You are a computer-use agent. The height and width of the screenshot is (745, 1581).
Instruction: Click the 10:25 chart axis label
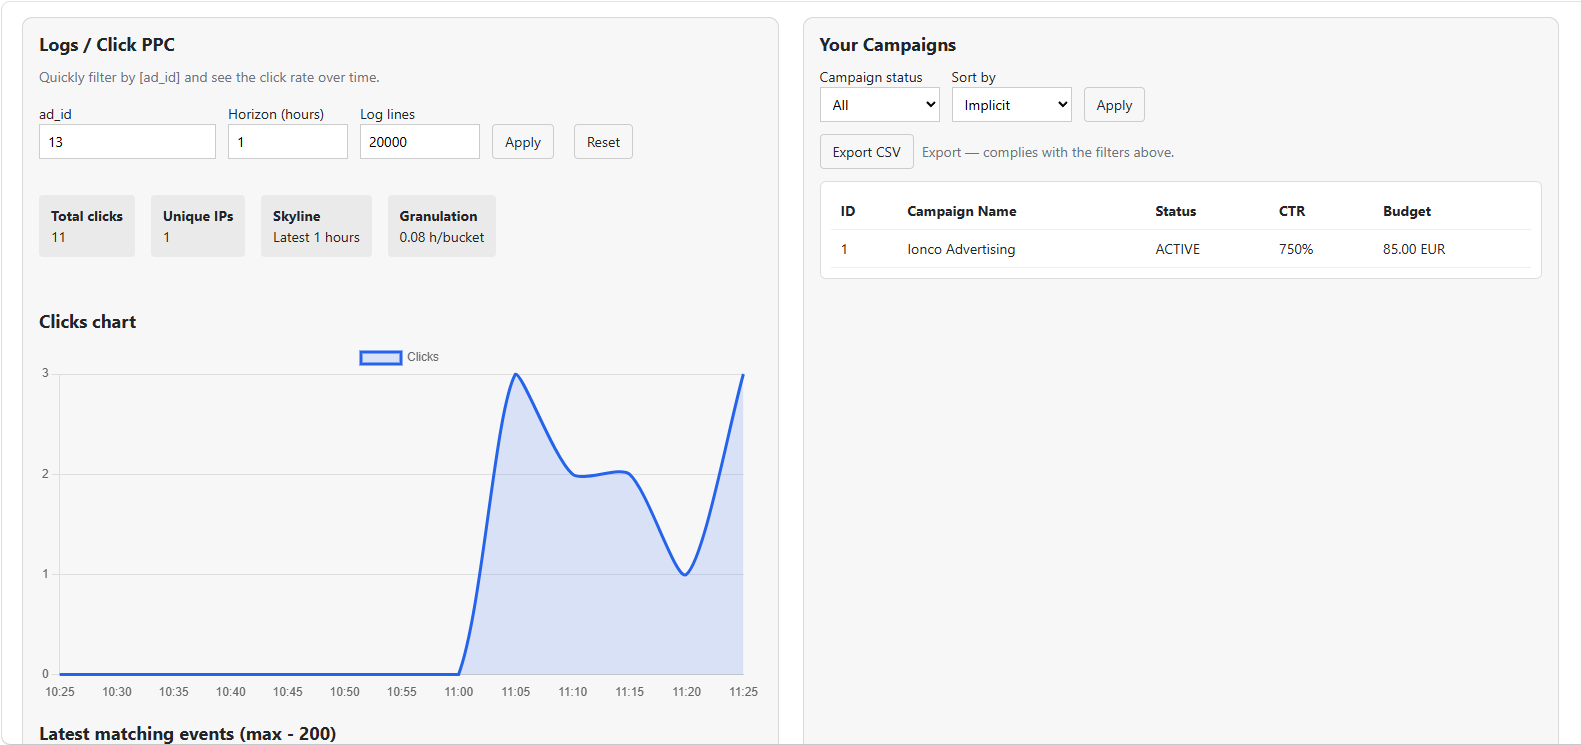point(60,692)
